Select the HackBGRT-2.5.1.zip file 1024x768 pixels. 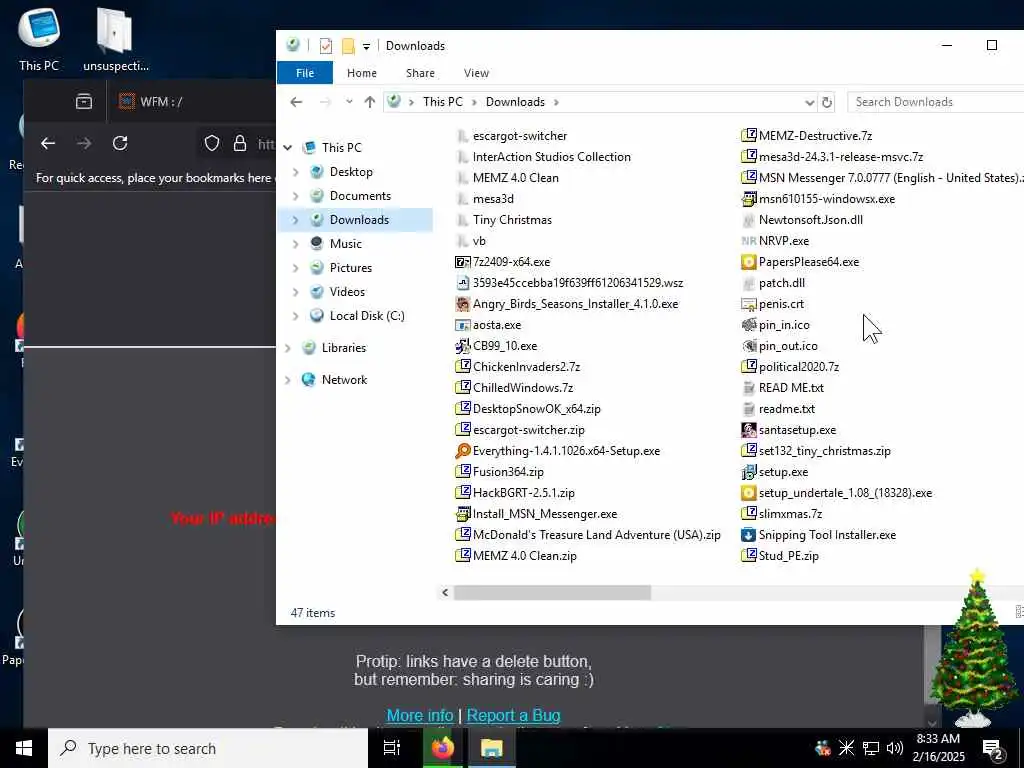click(x=515, y=493)
